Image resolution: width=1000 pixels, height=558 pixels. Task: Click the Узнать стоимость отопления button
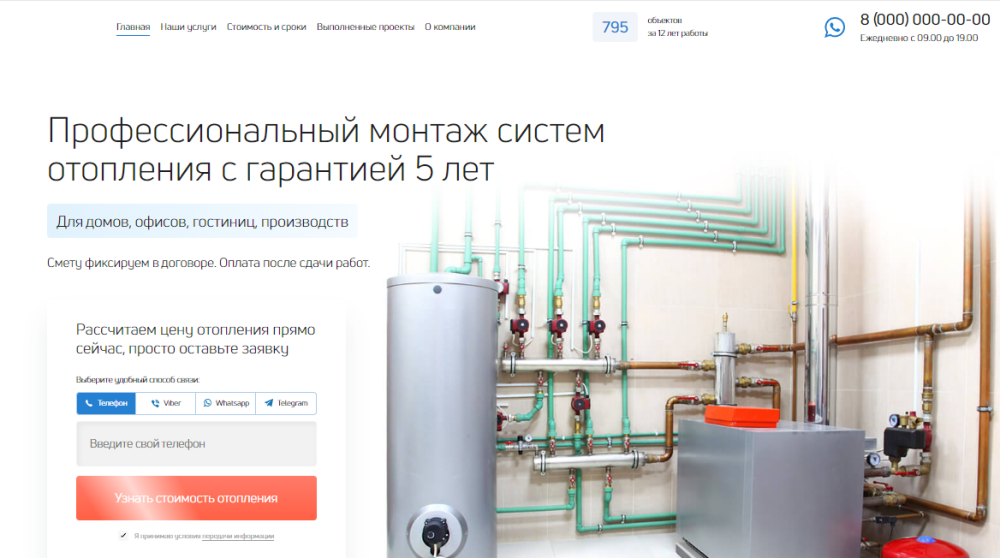[196, 498]
